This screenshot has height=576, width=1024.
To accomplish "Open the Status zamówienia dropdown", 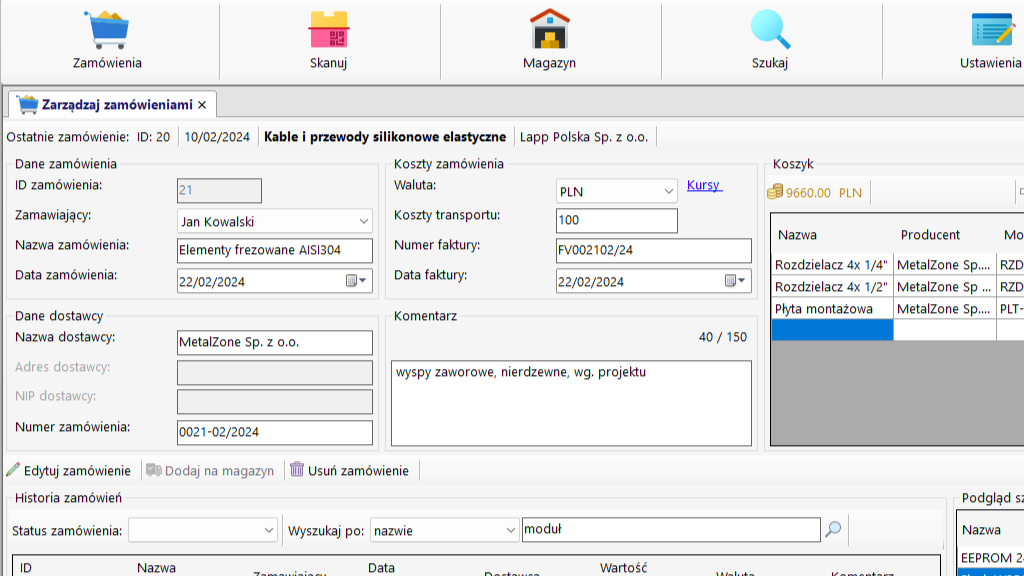I will pos(268,530).
